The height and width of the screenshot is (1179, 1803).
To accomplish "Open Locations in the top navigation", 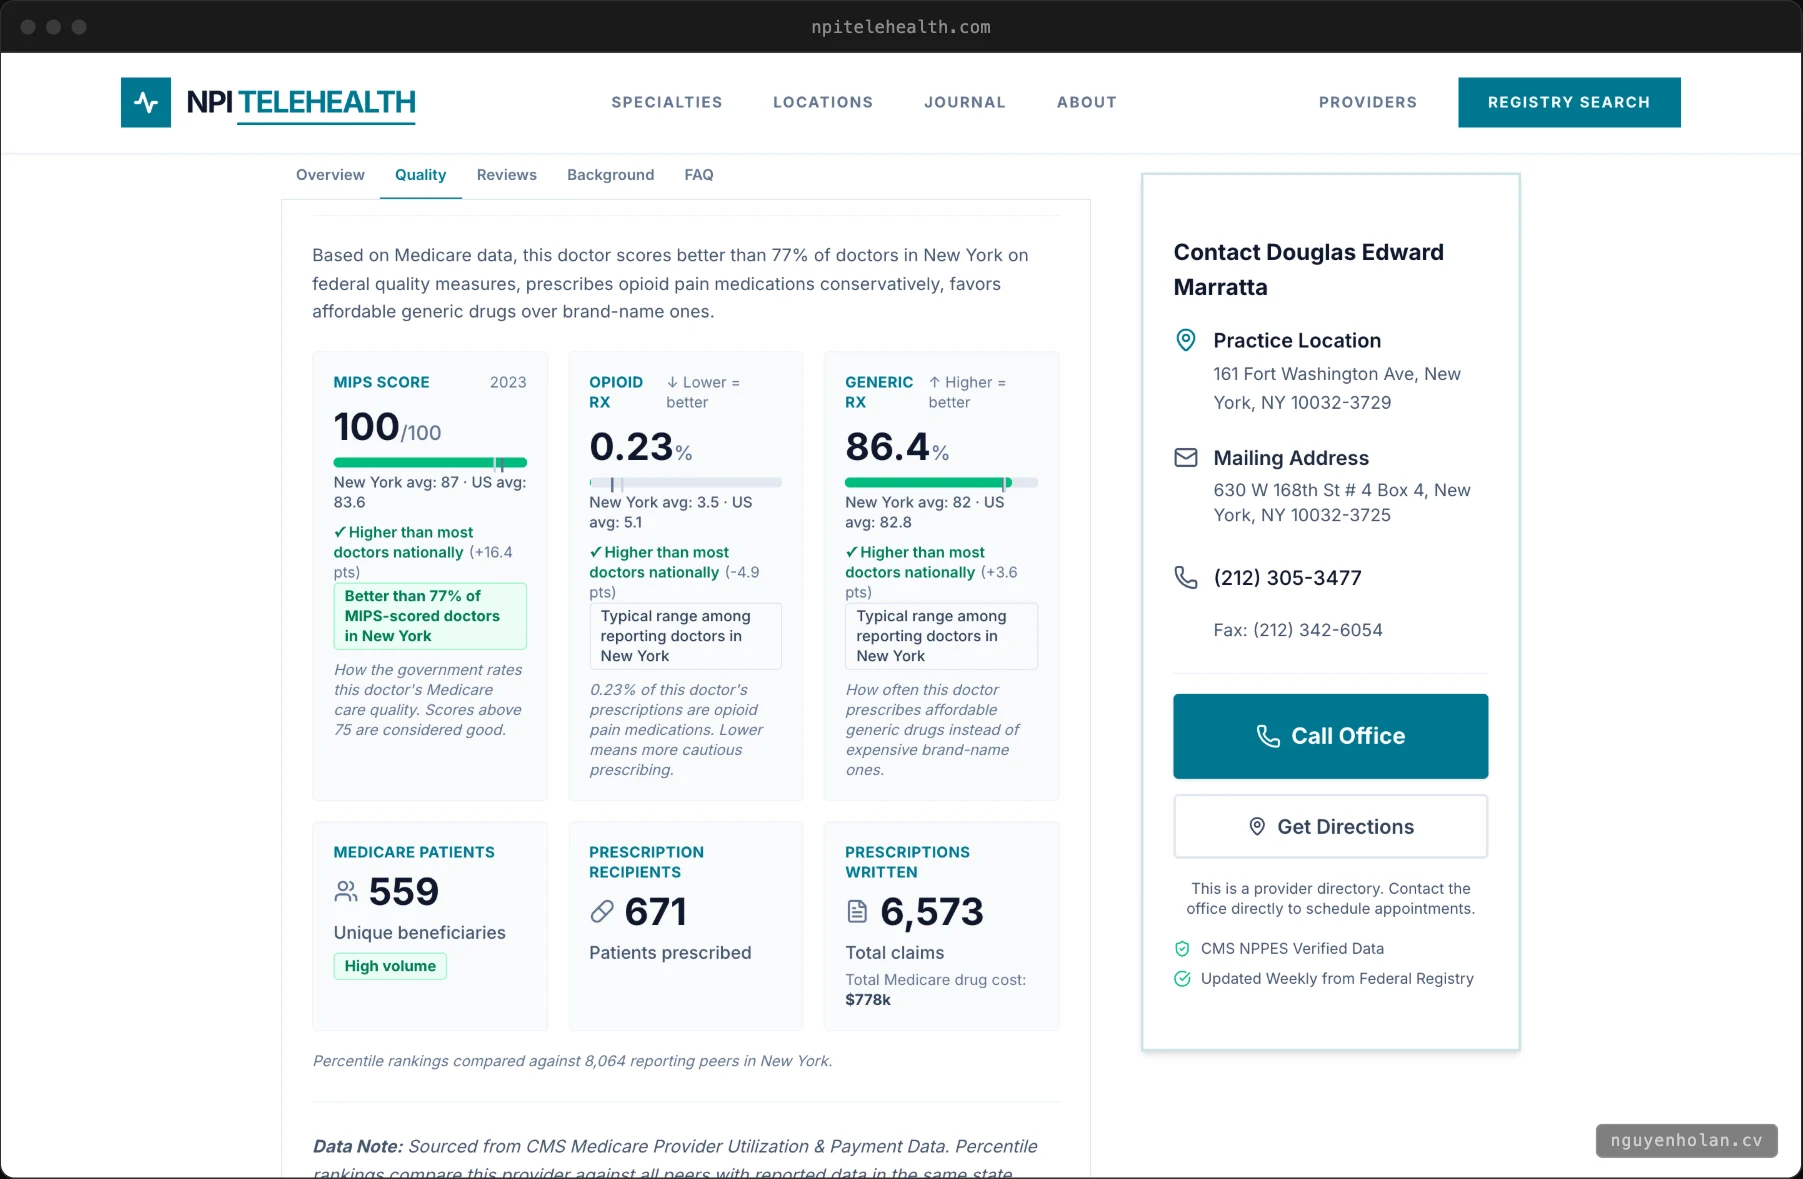I will (823, 102).
